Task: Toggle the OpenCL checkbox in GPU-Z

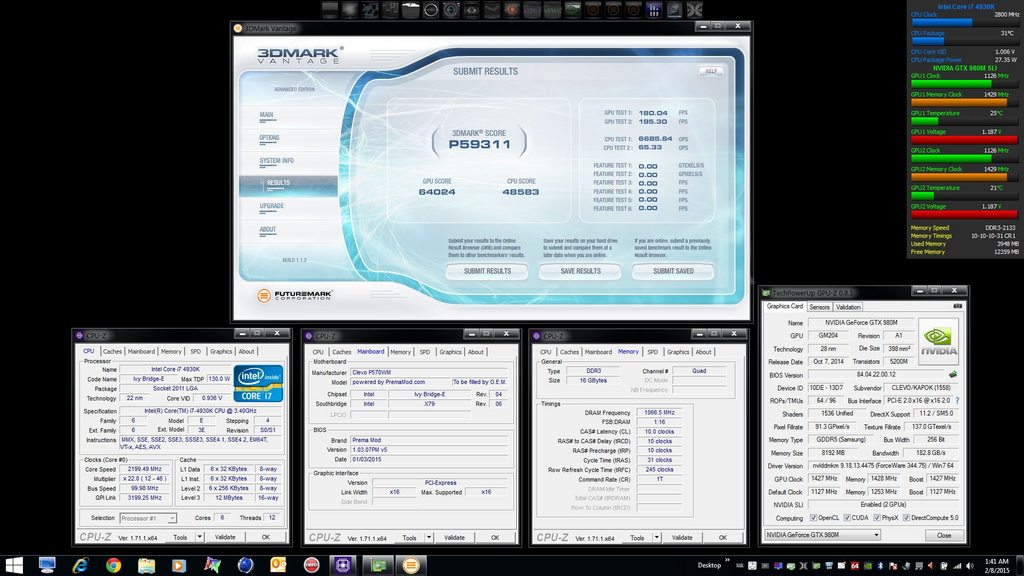Action: [x=813, y=518]
